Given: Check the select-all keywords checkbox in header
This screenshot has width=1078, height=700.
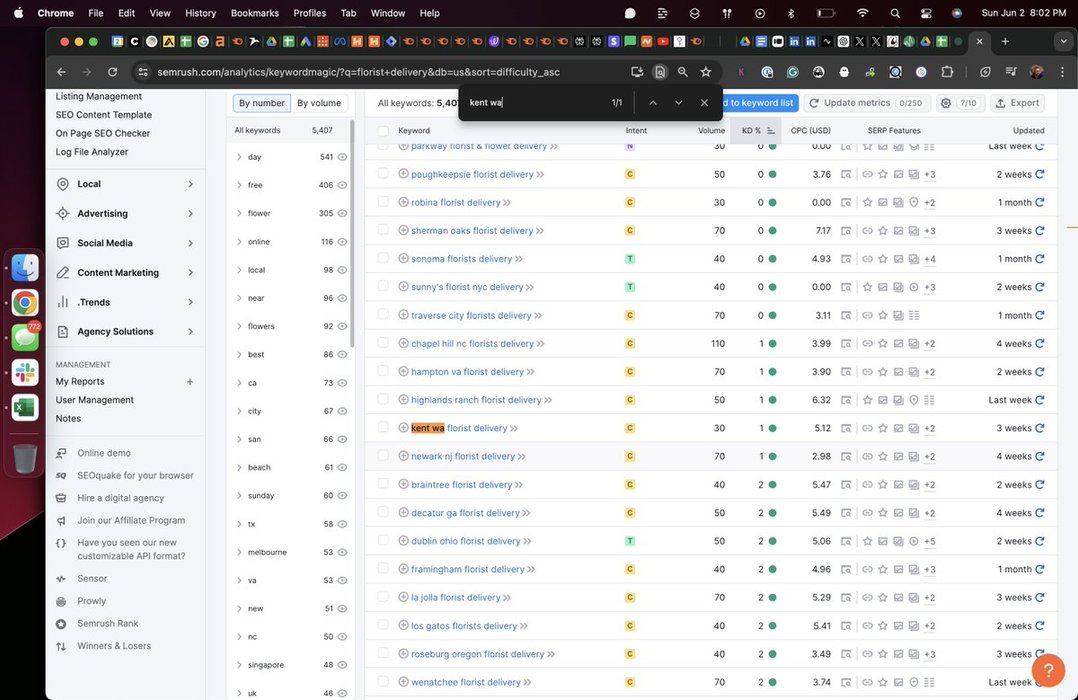Looking at the screenshot, I should [383, 131].
